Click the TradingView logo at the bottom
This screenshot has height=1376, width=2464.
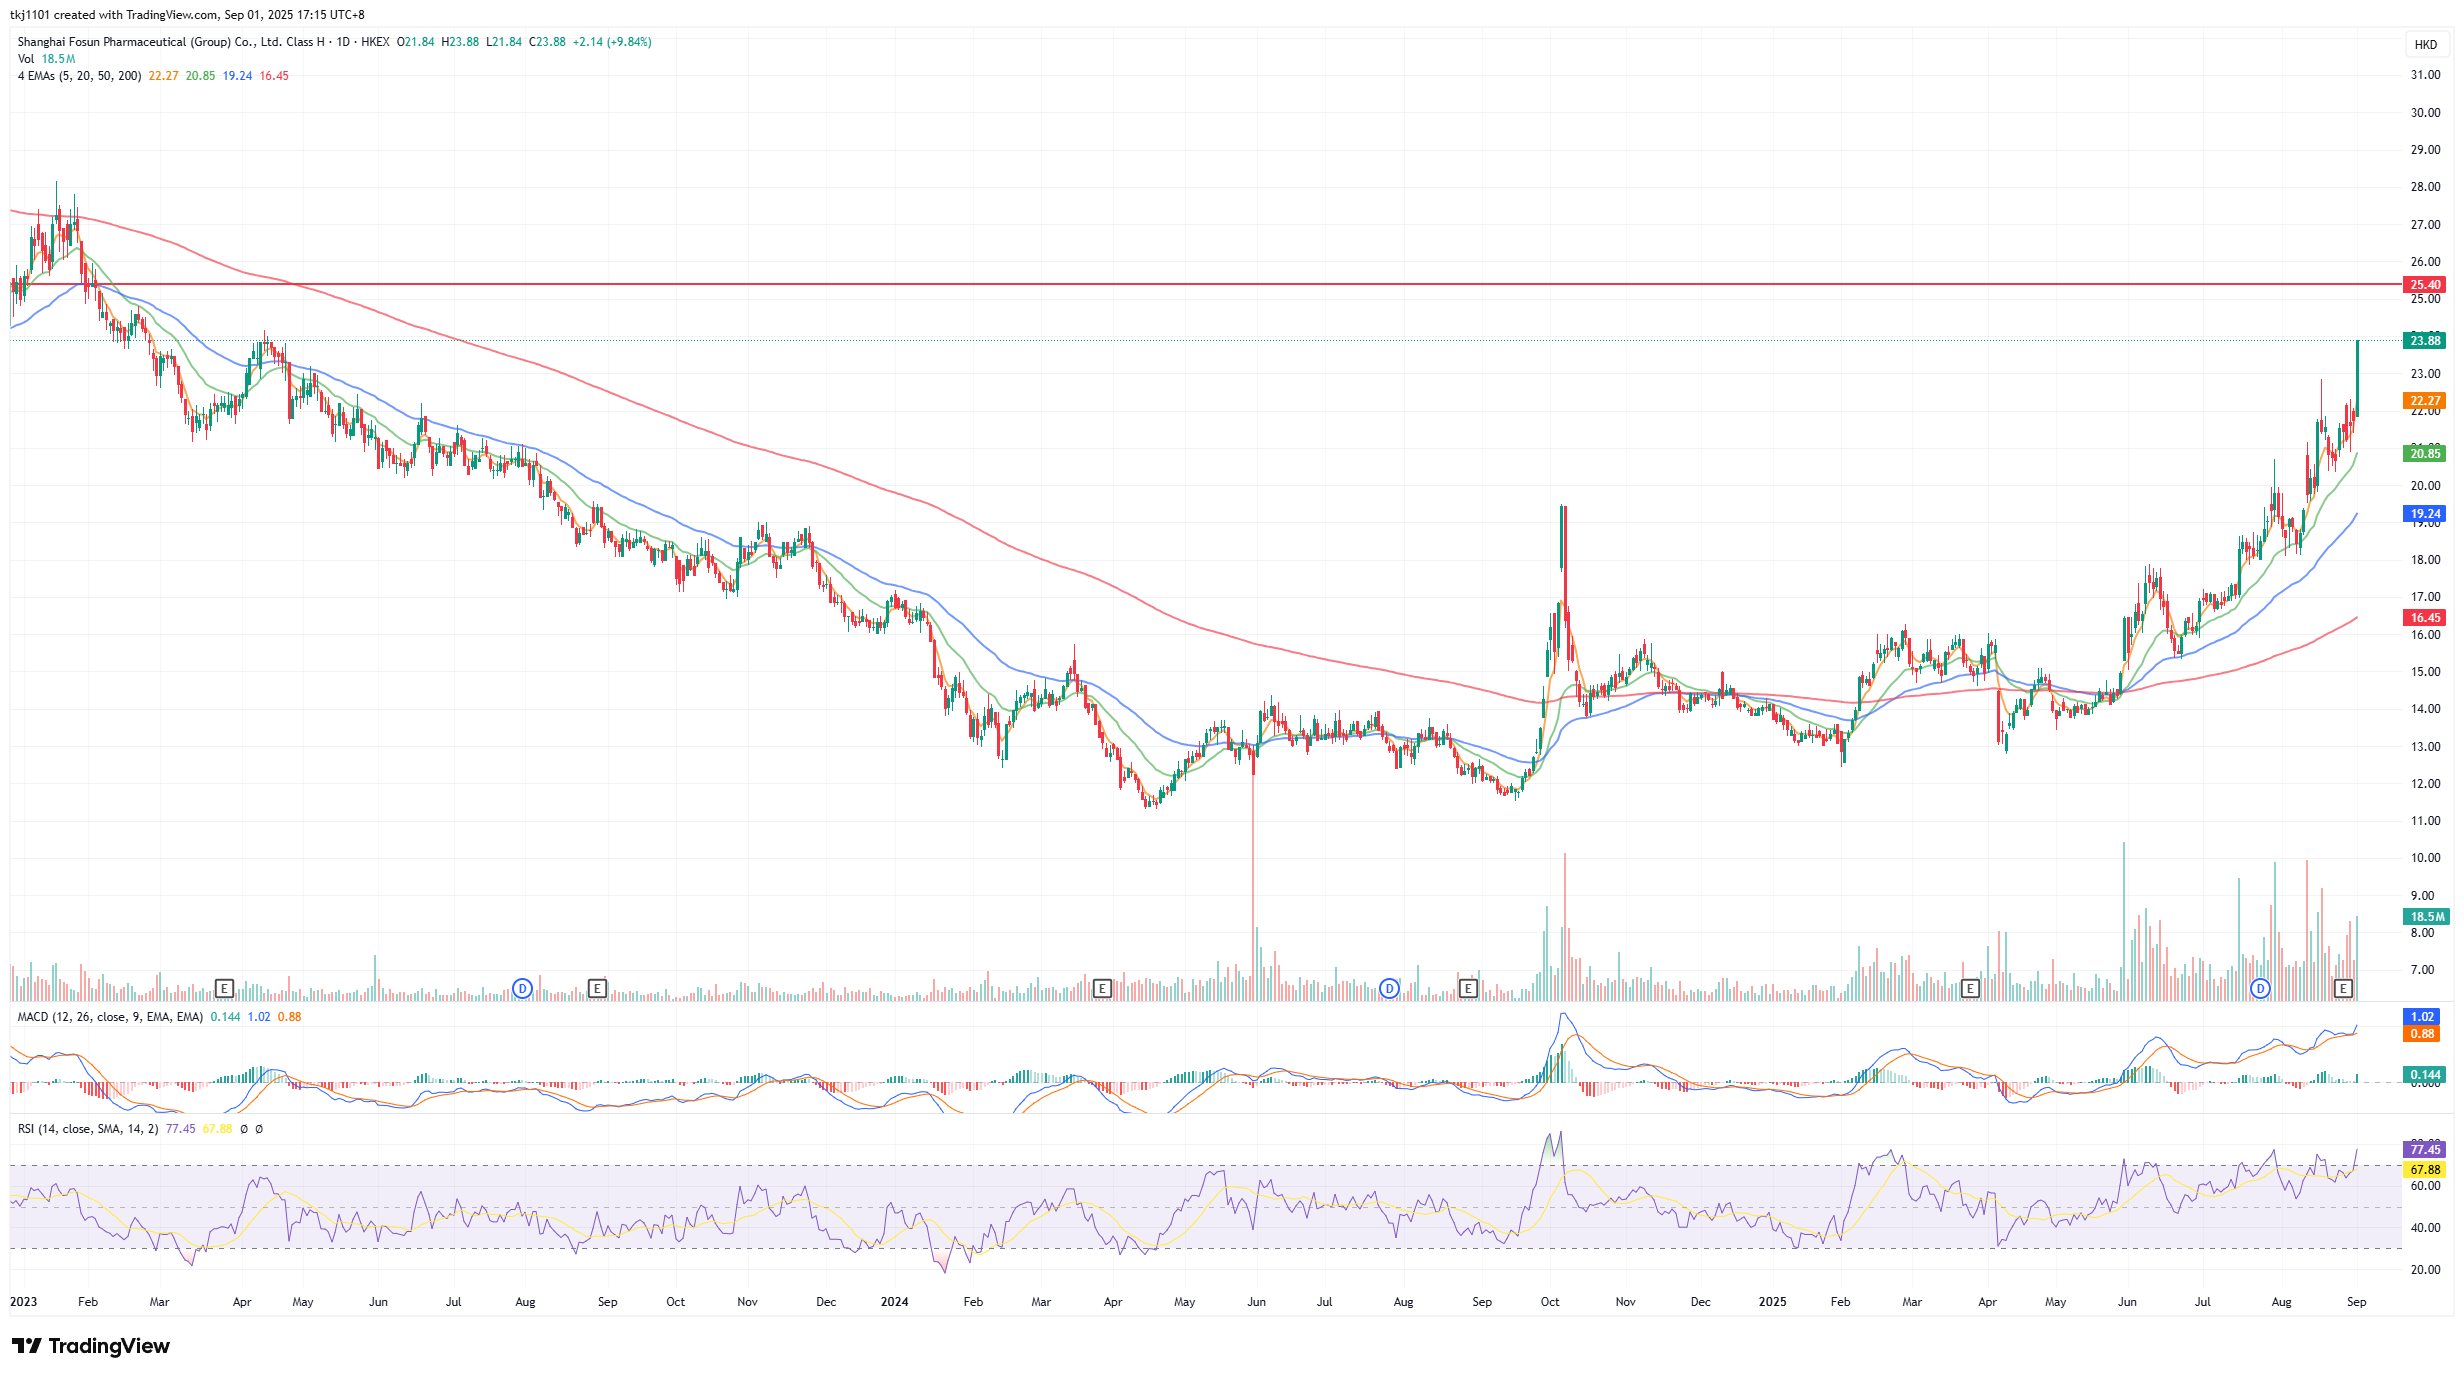pos(91,1346)
